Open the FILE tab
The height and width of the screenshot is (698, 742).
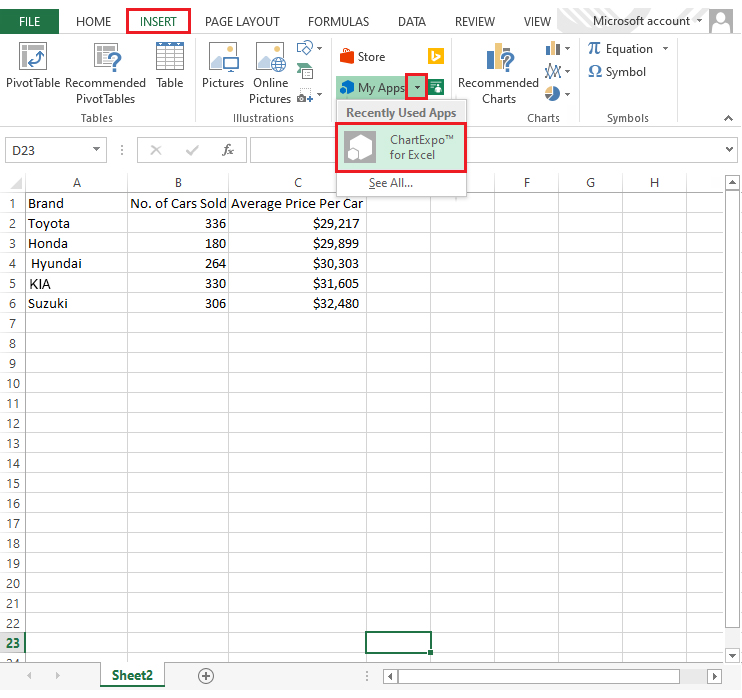point(29,21)
